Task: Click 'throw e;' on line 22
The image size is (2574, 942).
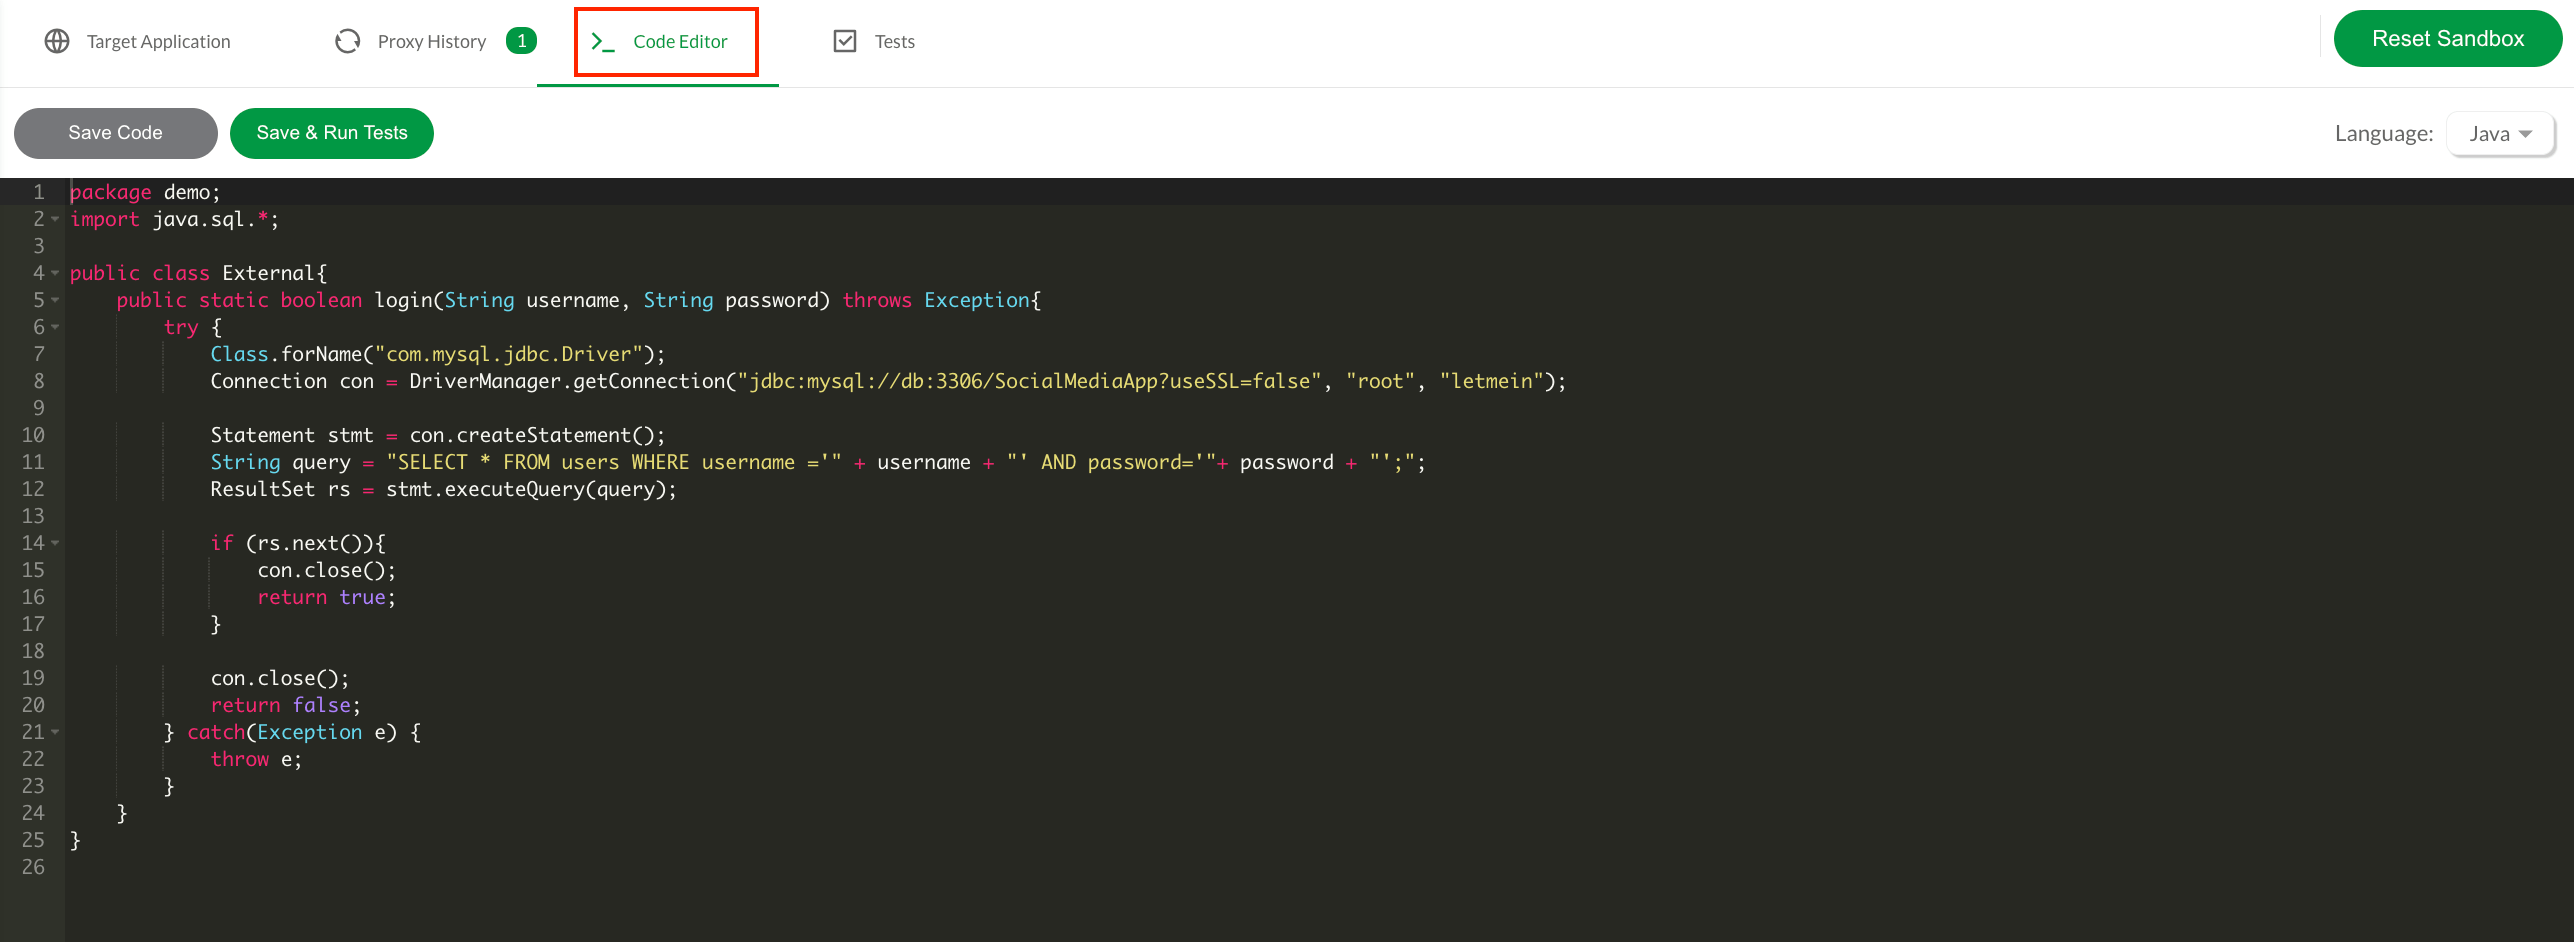Action: [256, 759]
